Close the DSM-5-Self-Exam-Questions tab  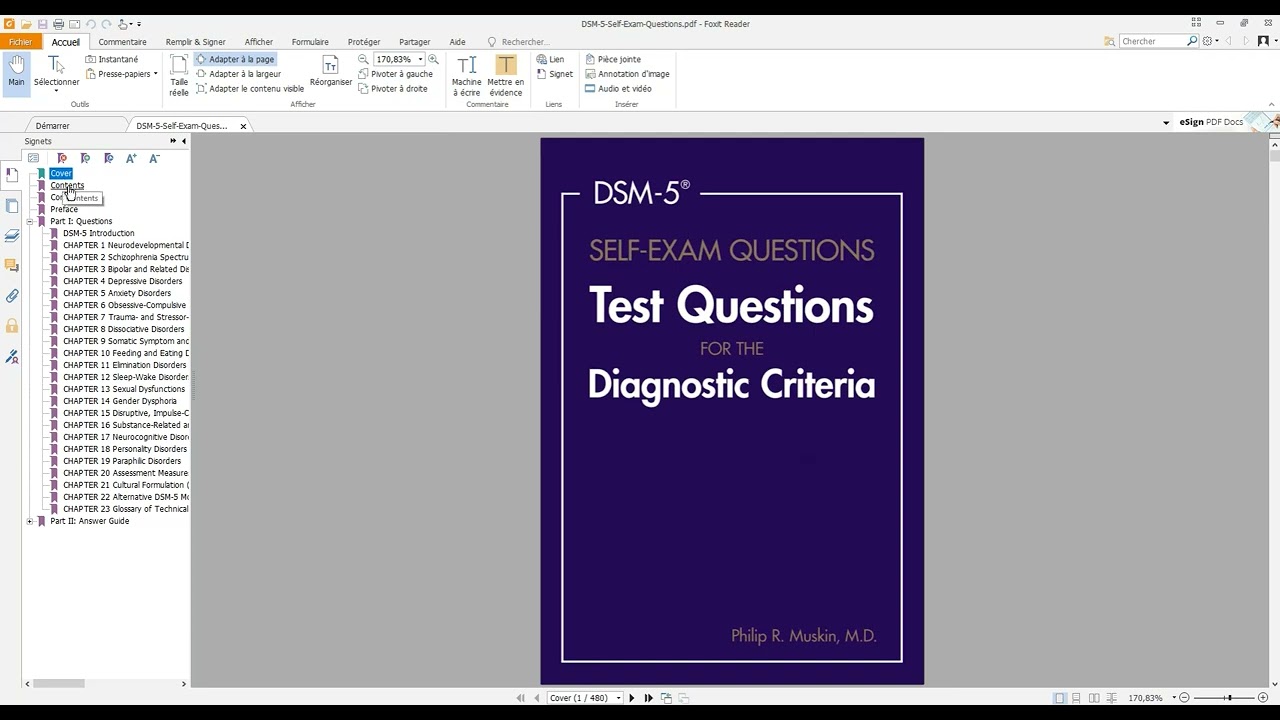[x=243, y=126]
